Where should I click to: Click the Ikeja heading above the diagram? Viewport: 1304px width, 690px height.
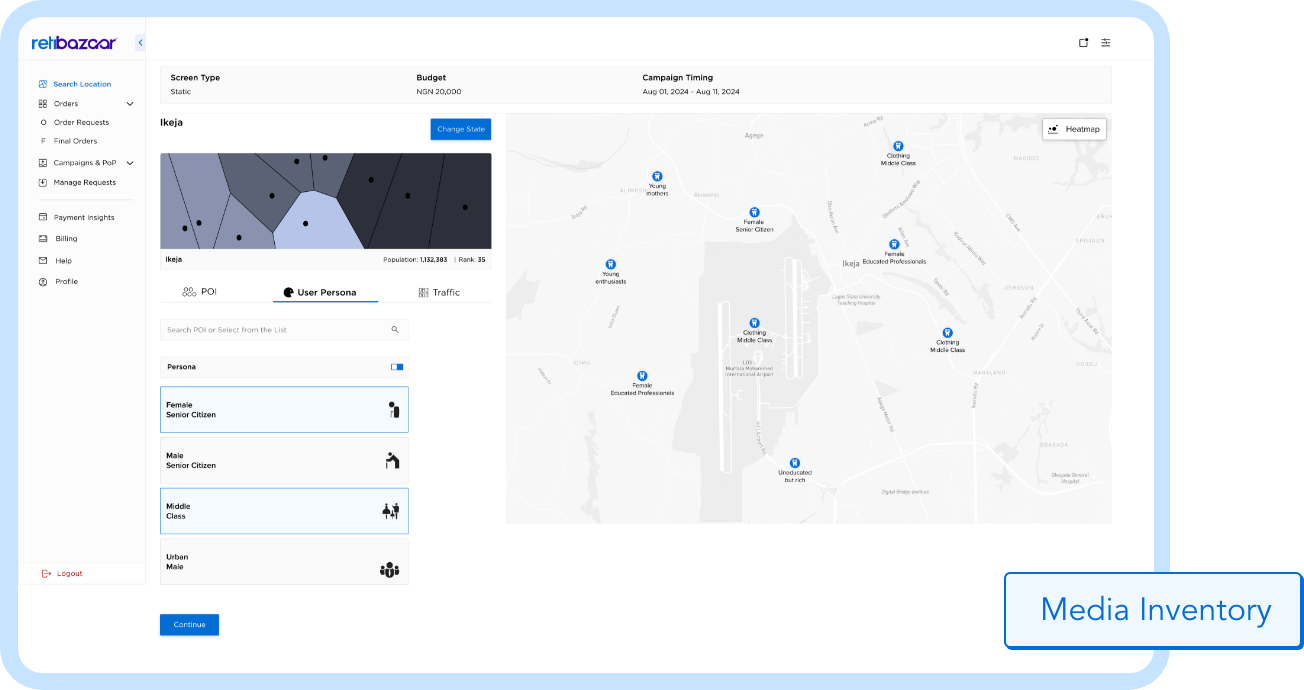(x=171, y=122)
